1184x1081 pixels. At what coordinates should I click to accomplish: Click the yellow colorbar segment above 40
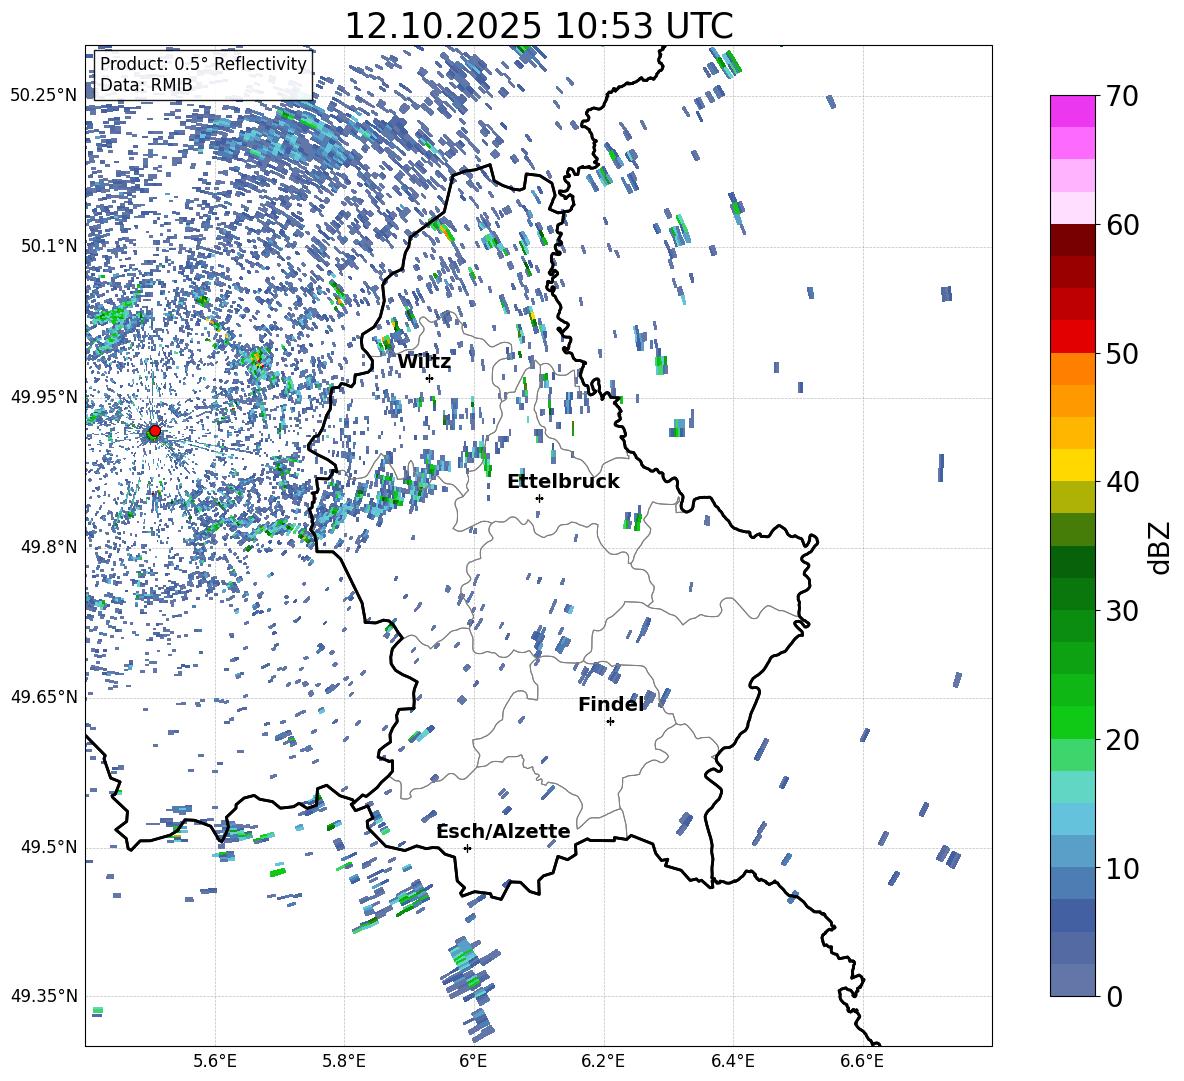point(1073,465)
